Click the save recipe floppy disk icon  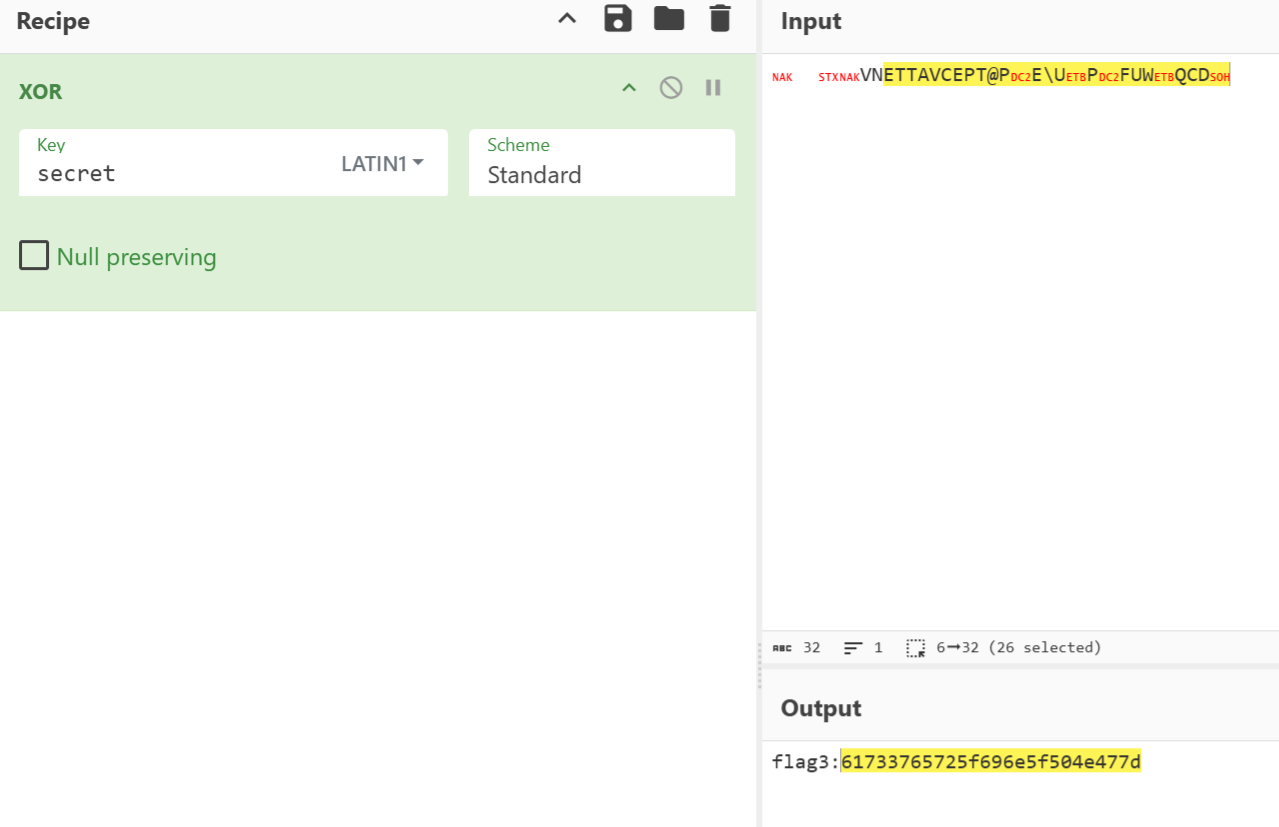point(618,19)
